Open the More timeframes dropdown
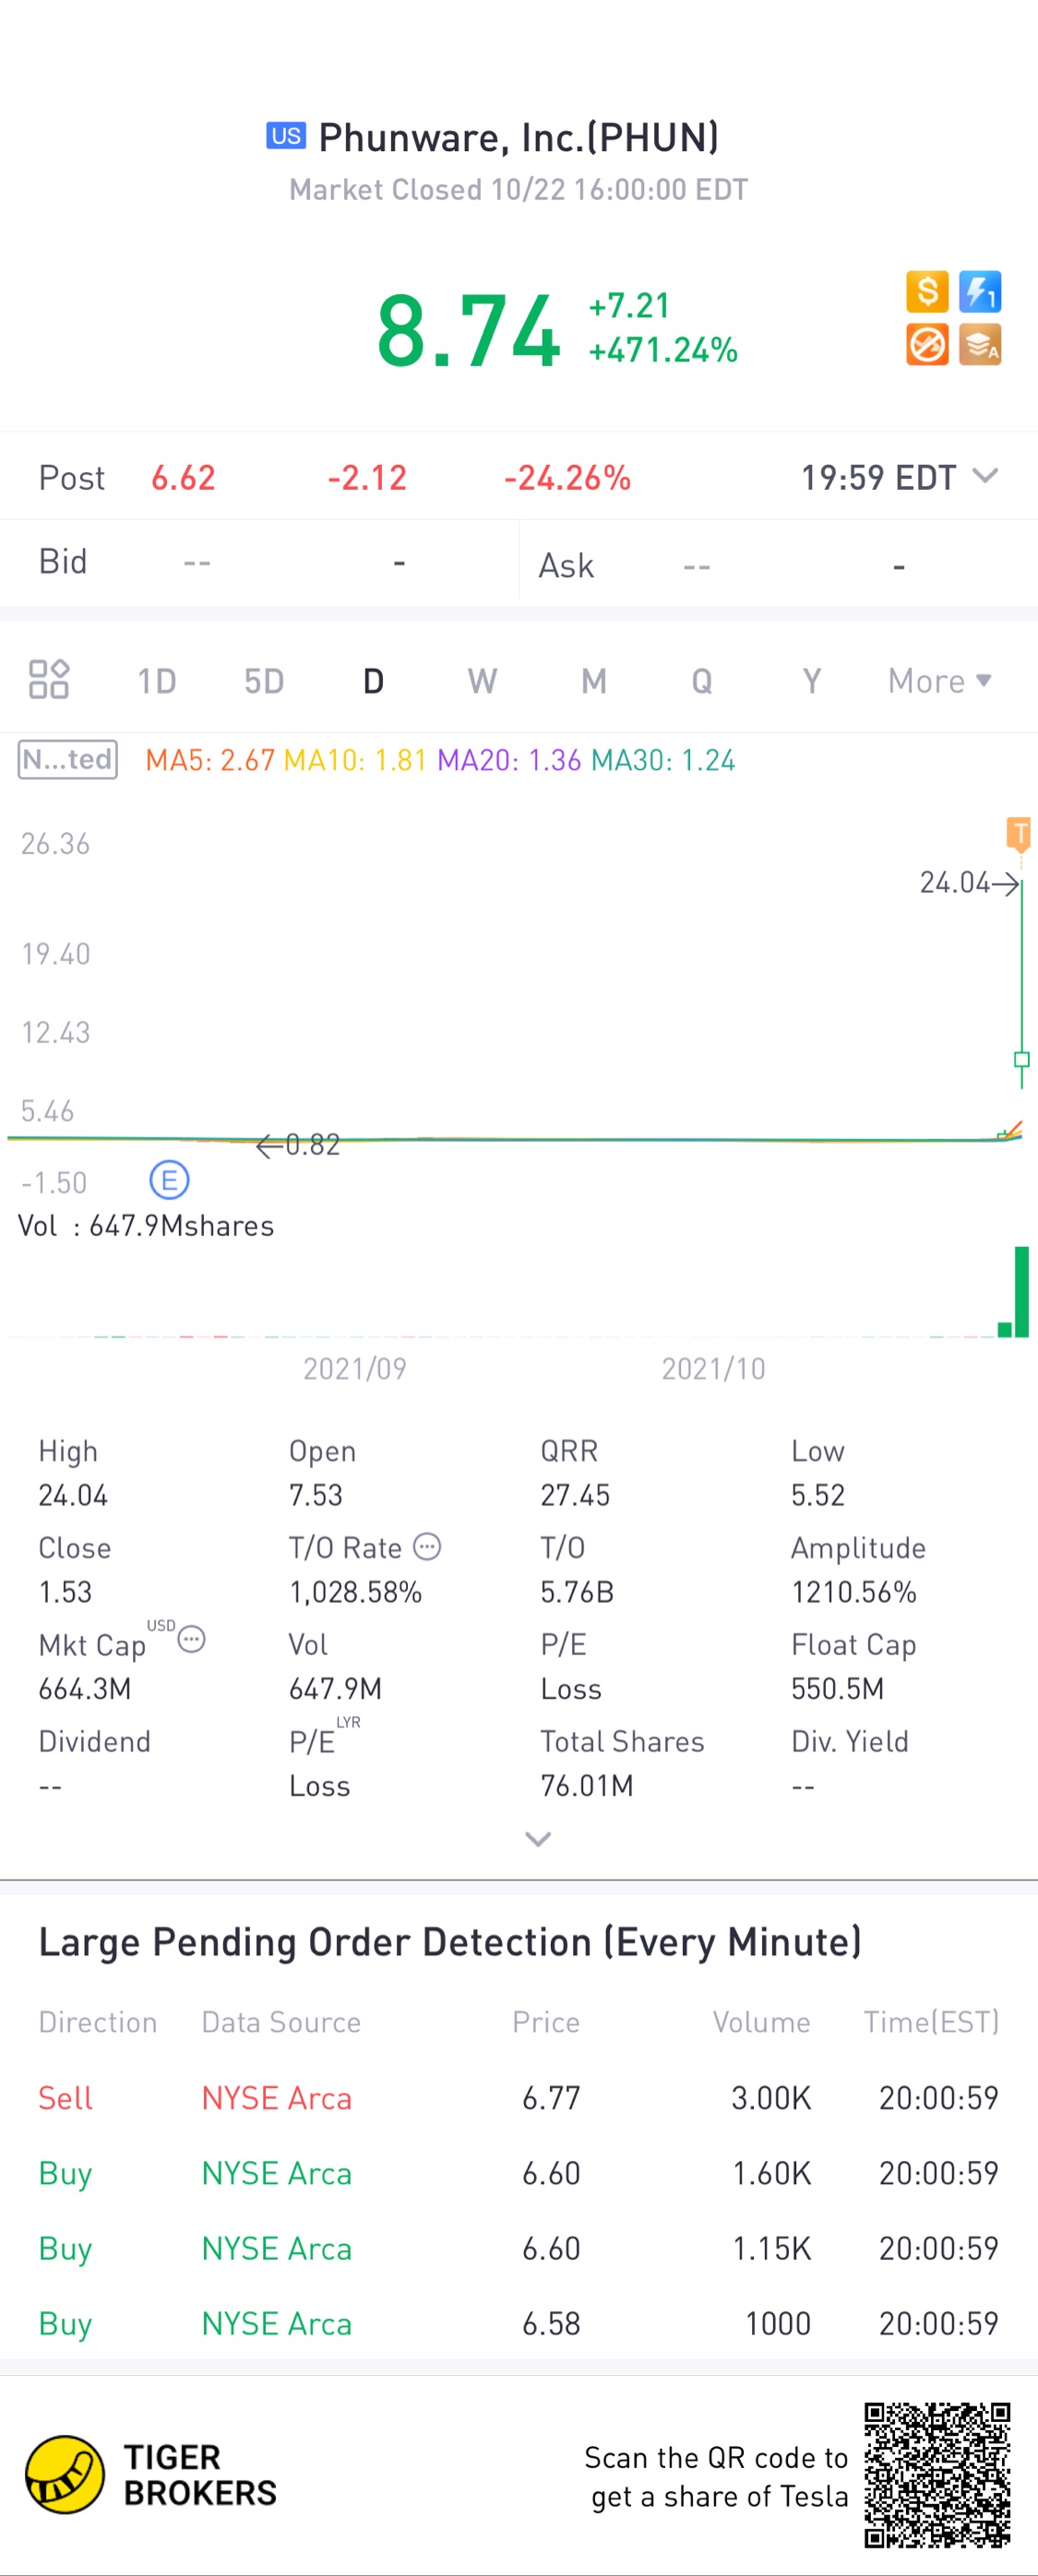The width and height of the screenshot is (1038, 2576). pyautogui.click(x=939, y=681)
